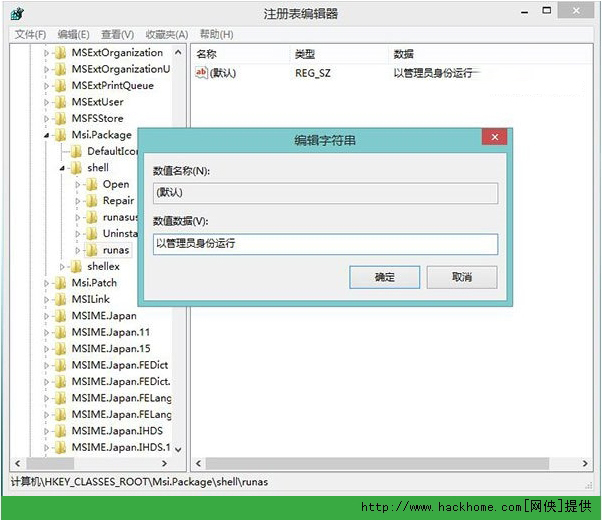This screenshot has height=521, width=602.
Task: Select the Msi.Package folder icon
Action: [x=60, y=135]
